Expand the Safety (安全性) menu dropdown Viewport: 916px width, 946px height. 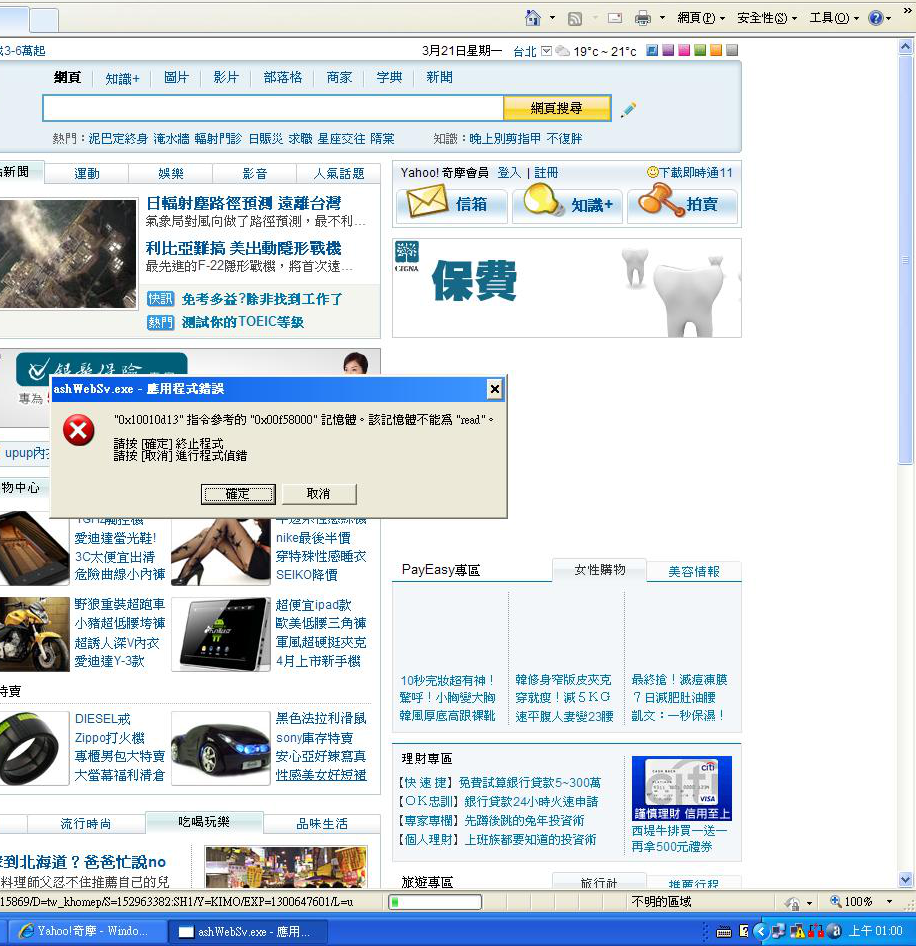(x=767, y=18)
